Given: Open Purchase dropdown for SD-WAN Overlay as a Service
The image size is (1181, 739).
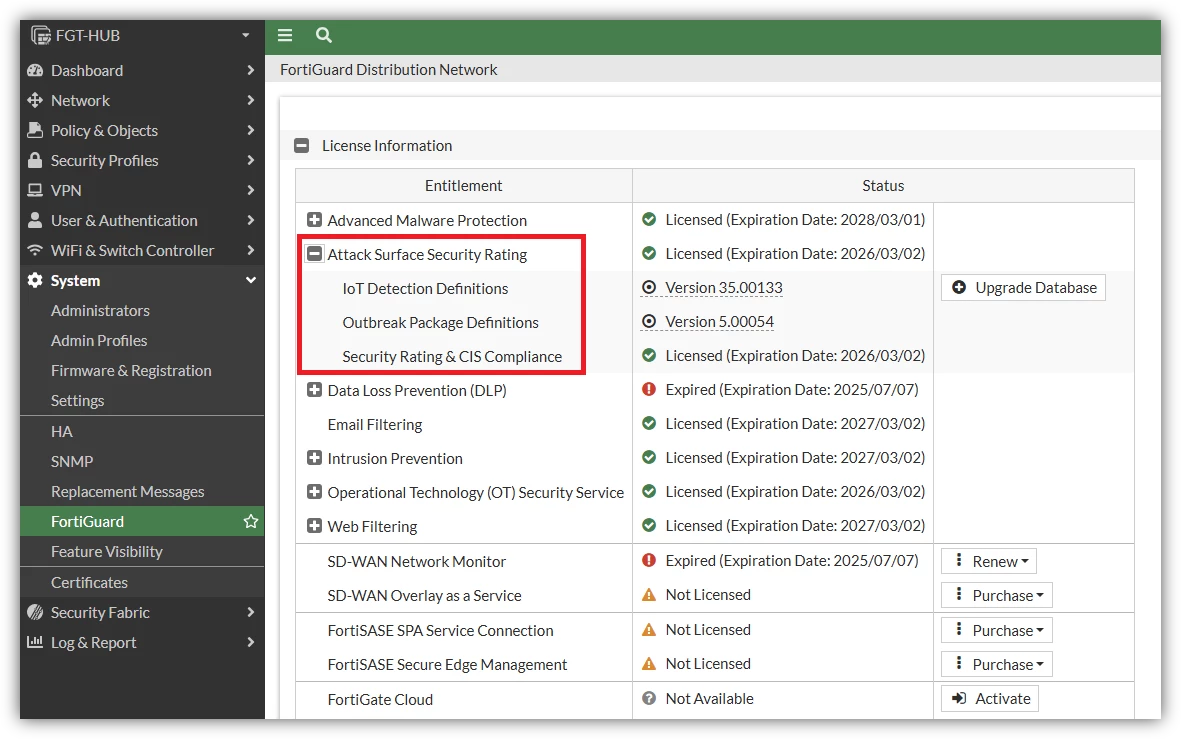Looking at the screenshot, I should pyautogui.click(x=996, y=595).
